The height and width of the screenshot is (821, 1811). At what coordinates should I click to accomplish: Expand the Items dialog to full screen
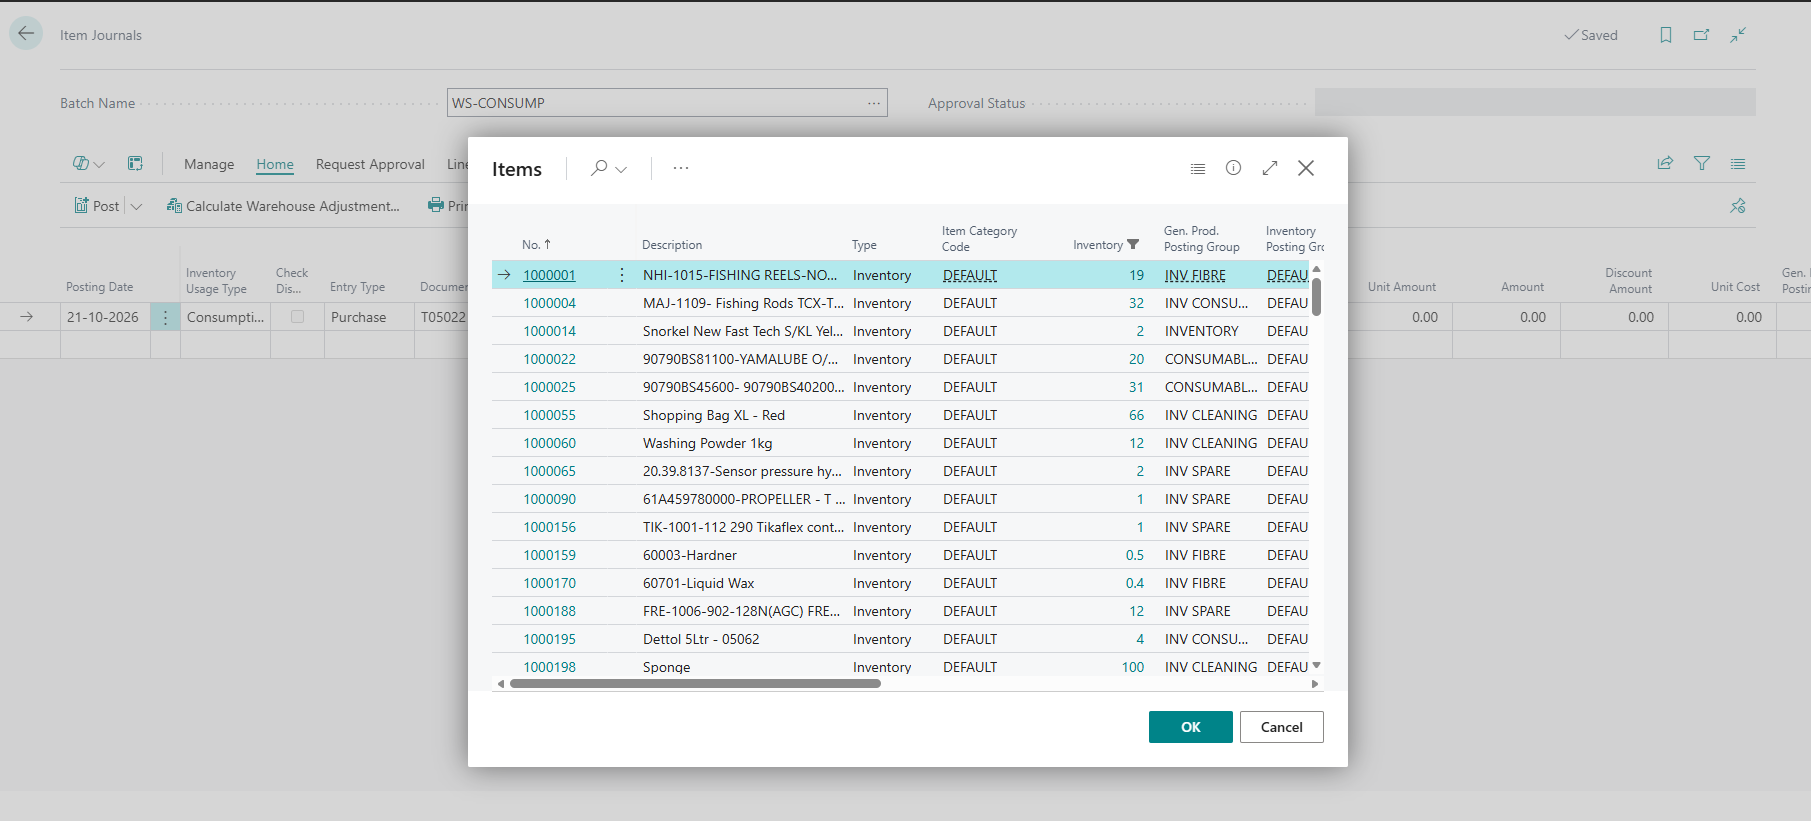(1270, 168)
